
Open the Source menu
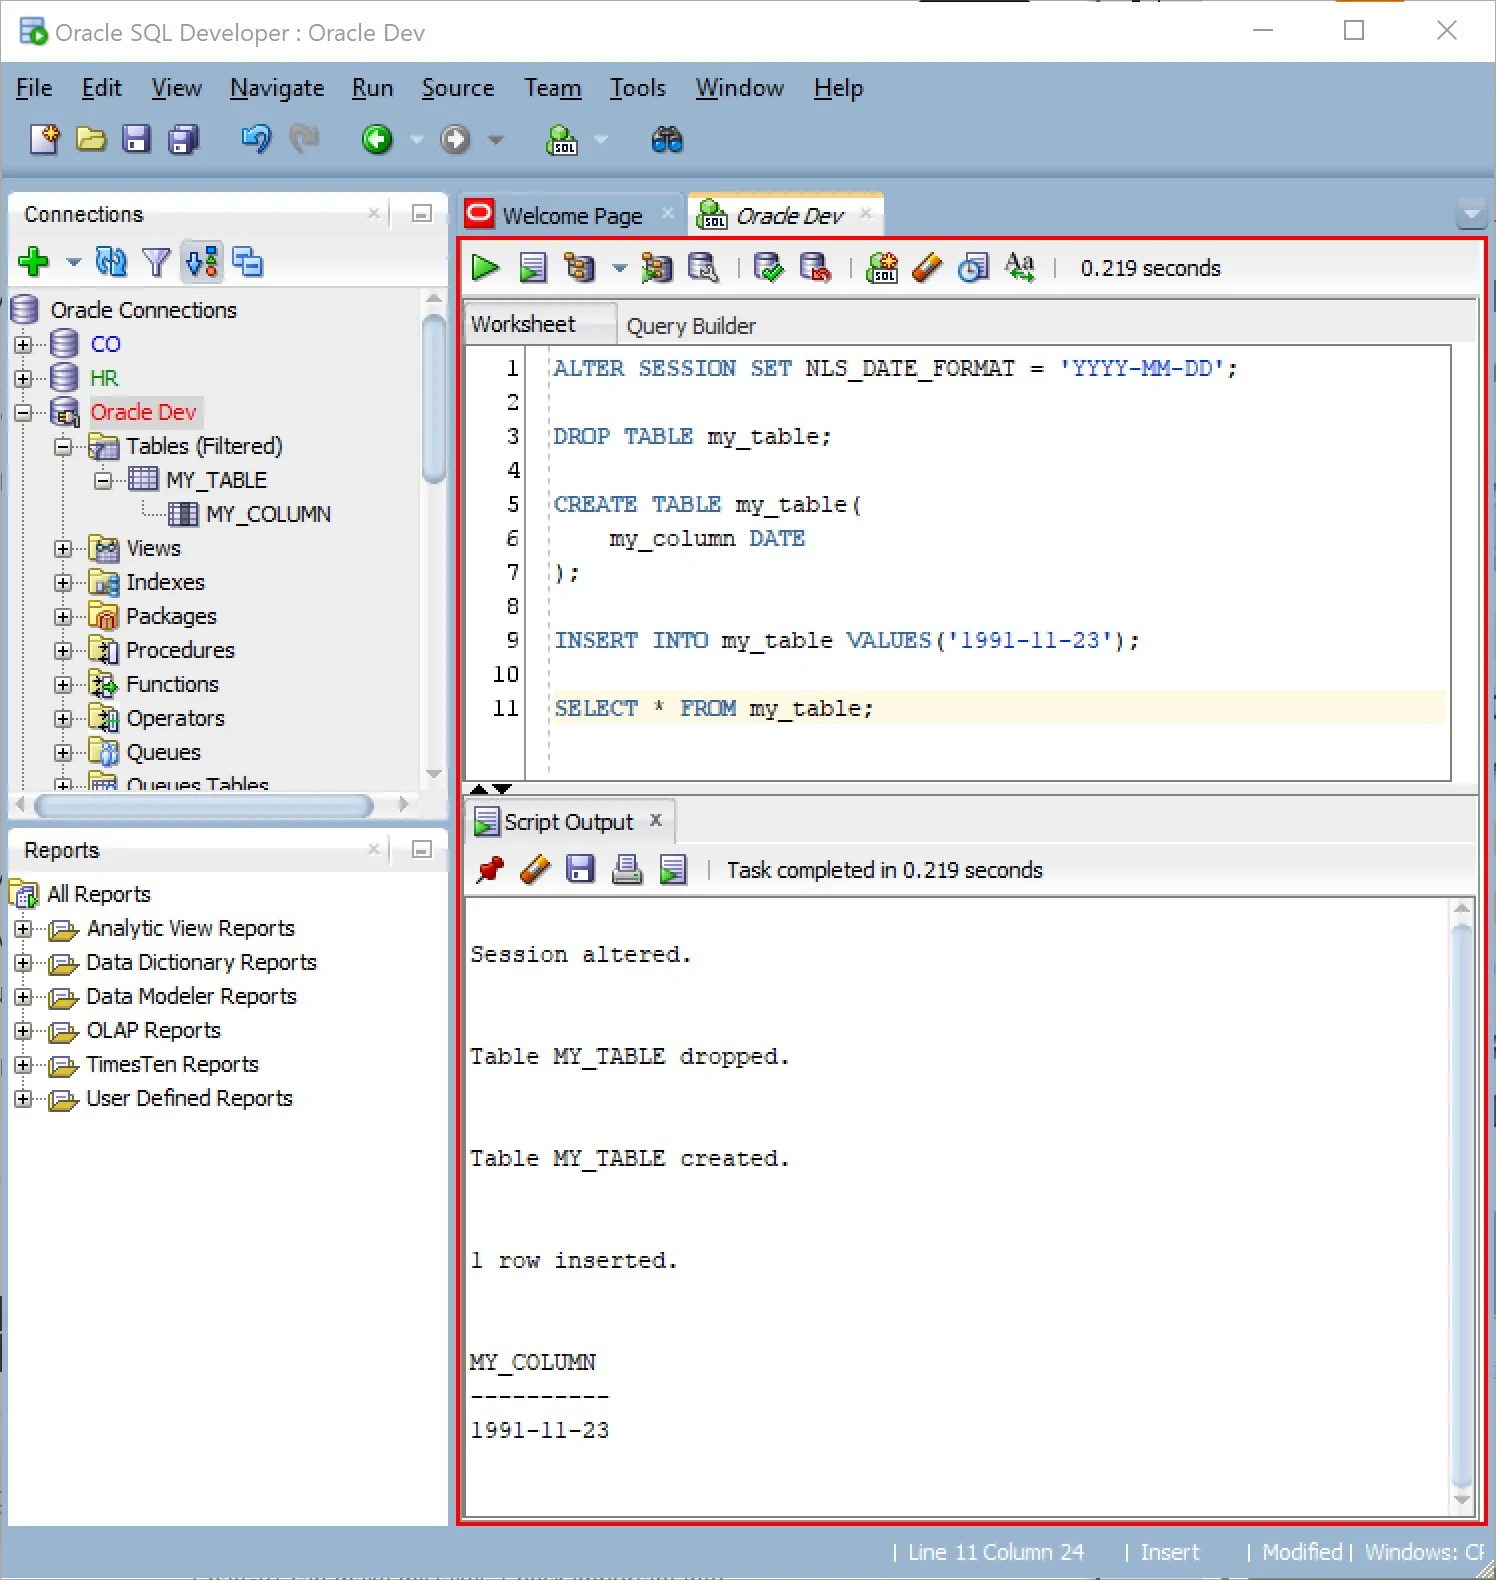[x=458, y=88]
